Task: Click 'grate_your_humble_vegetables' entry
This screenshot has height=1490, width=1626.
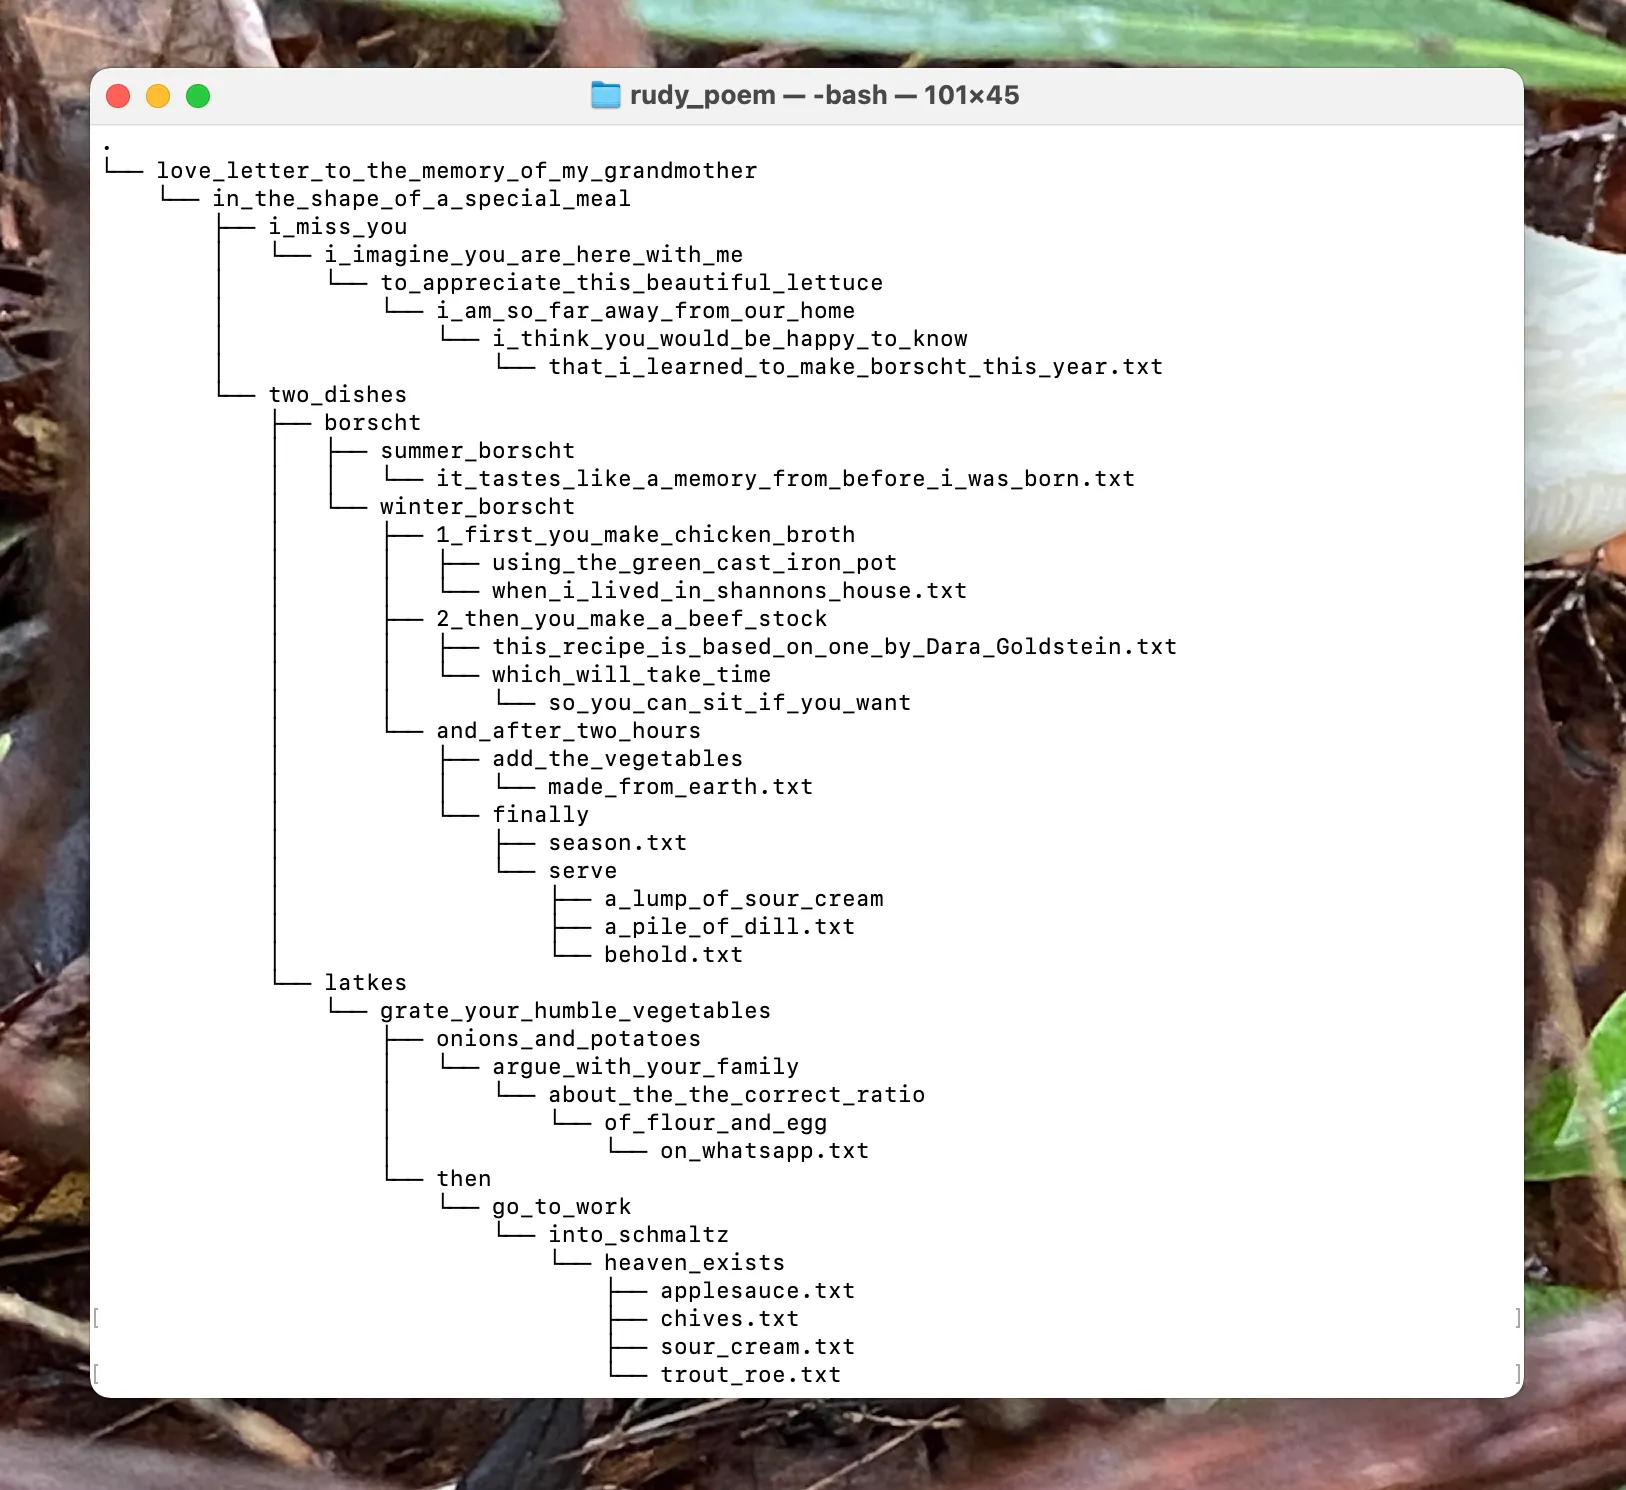Action: (x=575, y=1011)
